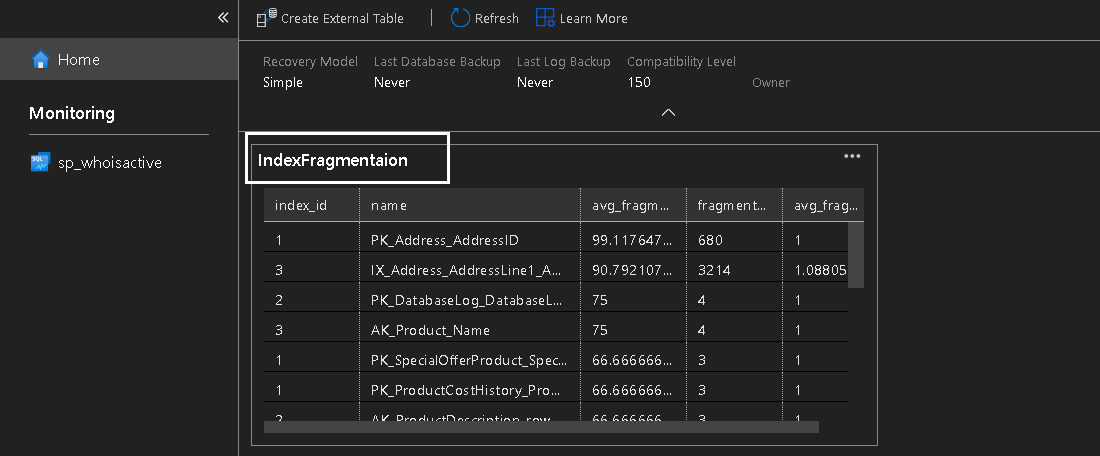Click the Refresh circular arrow icon
The image size is (1100, 456).
click(x=460, y=18)
